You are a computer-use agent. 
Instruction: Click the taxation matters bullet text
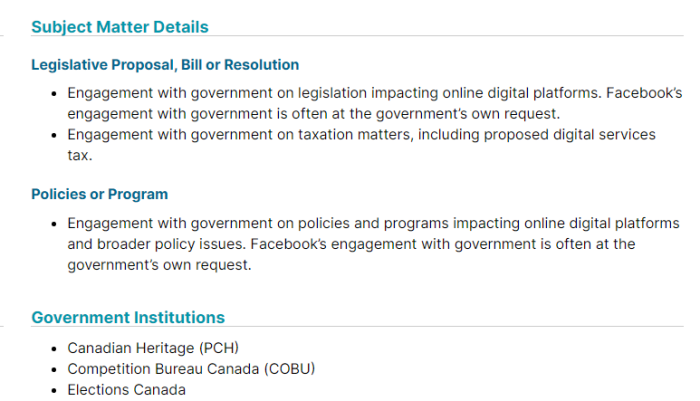(361, 145)
